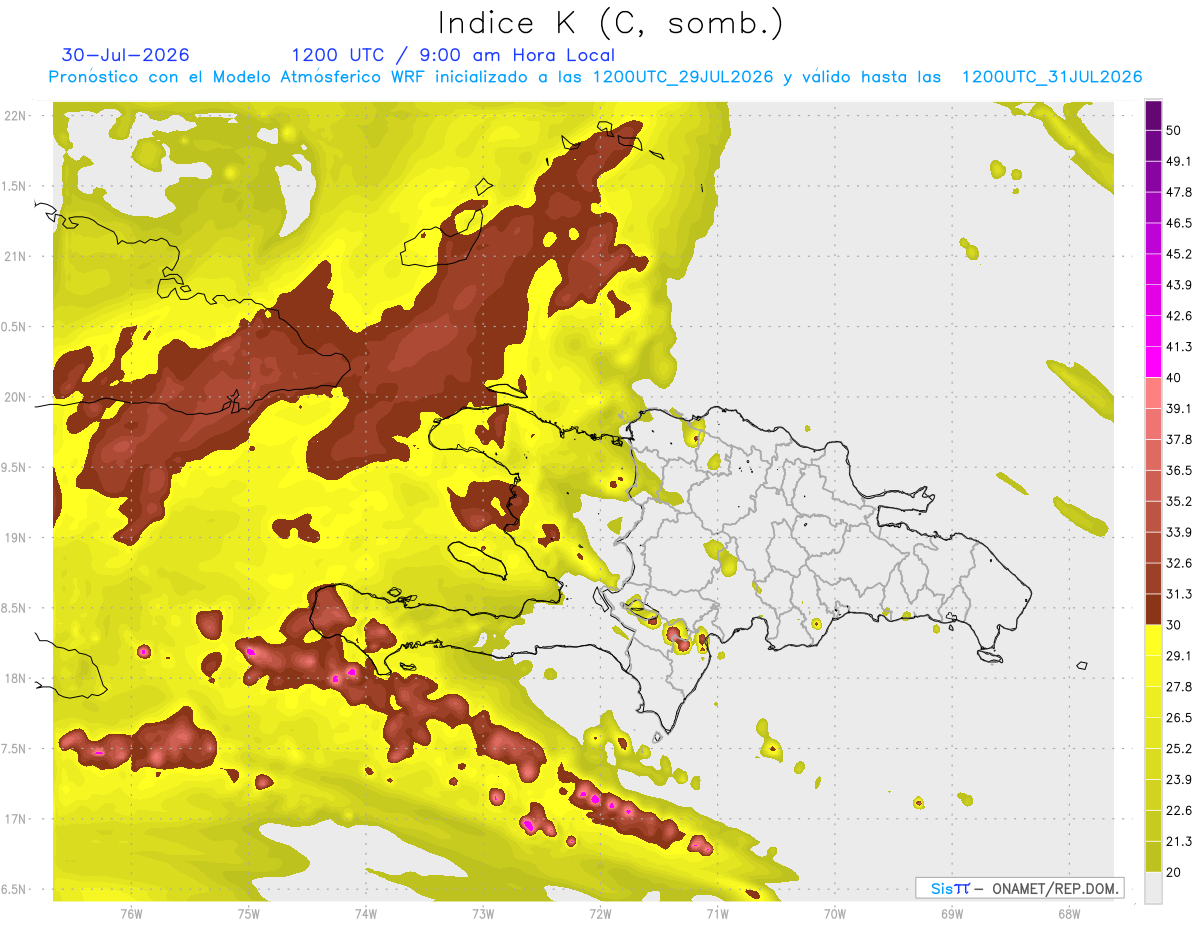Screen dimensions: 1200x927
Task: Click the "18N" latitude label
Action: click(15, 679)
